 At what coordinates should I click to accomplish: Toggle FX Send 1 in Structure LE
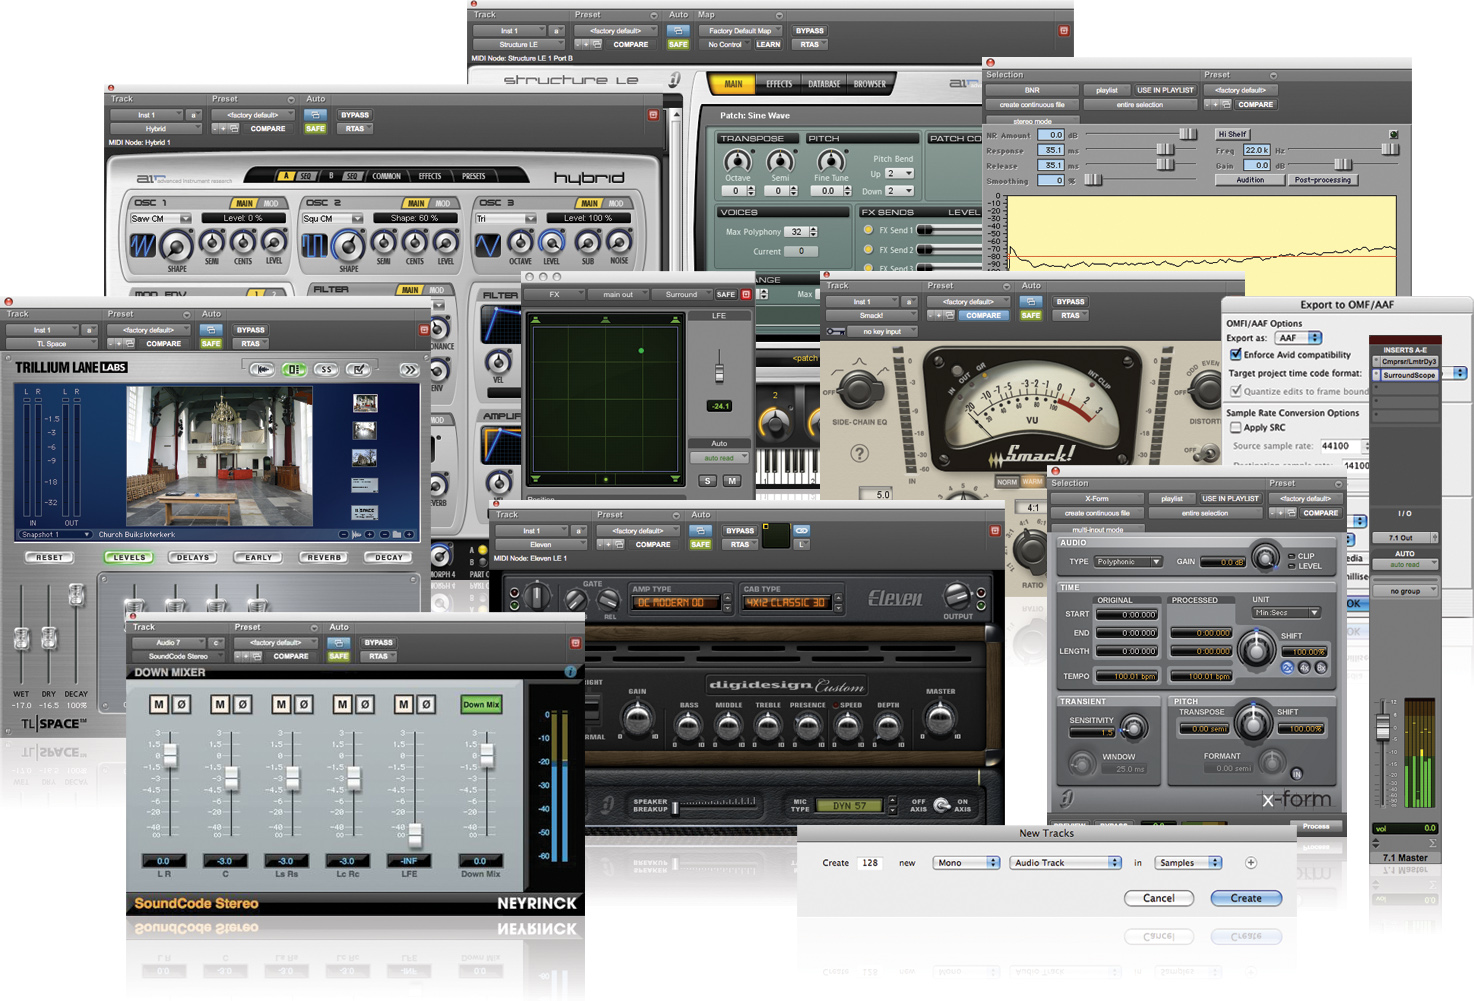868,230
